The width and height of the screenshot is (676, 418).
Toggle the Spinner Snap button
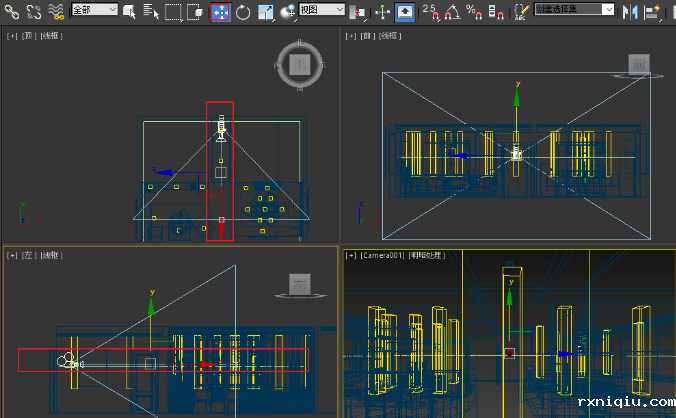(496, 12)
